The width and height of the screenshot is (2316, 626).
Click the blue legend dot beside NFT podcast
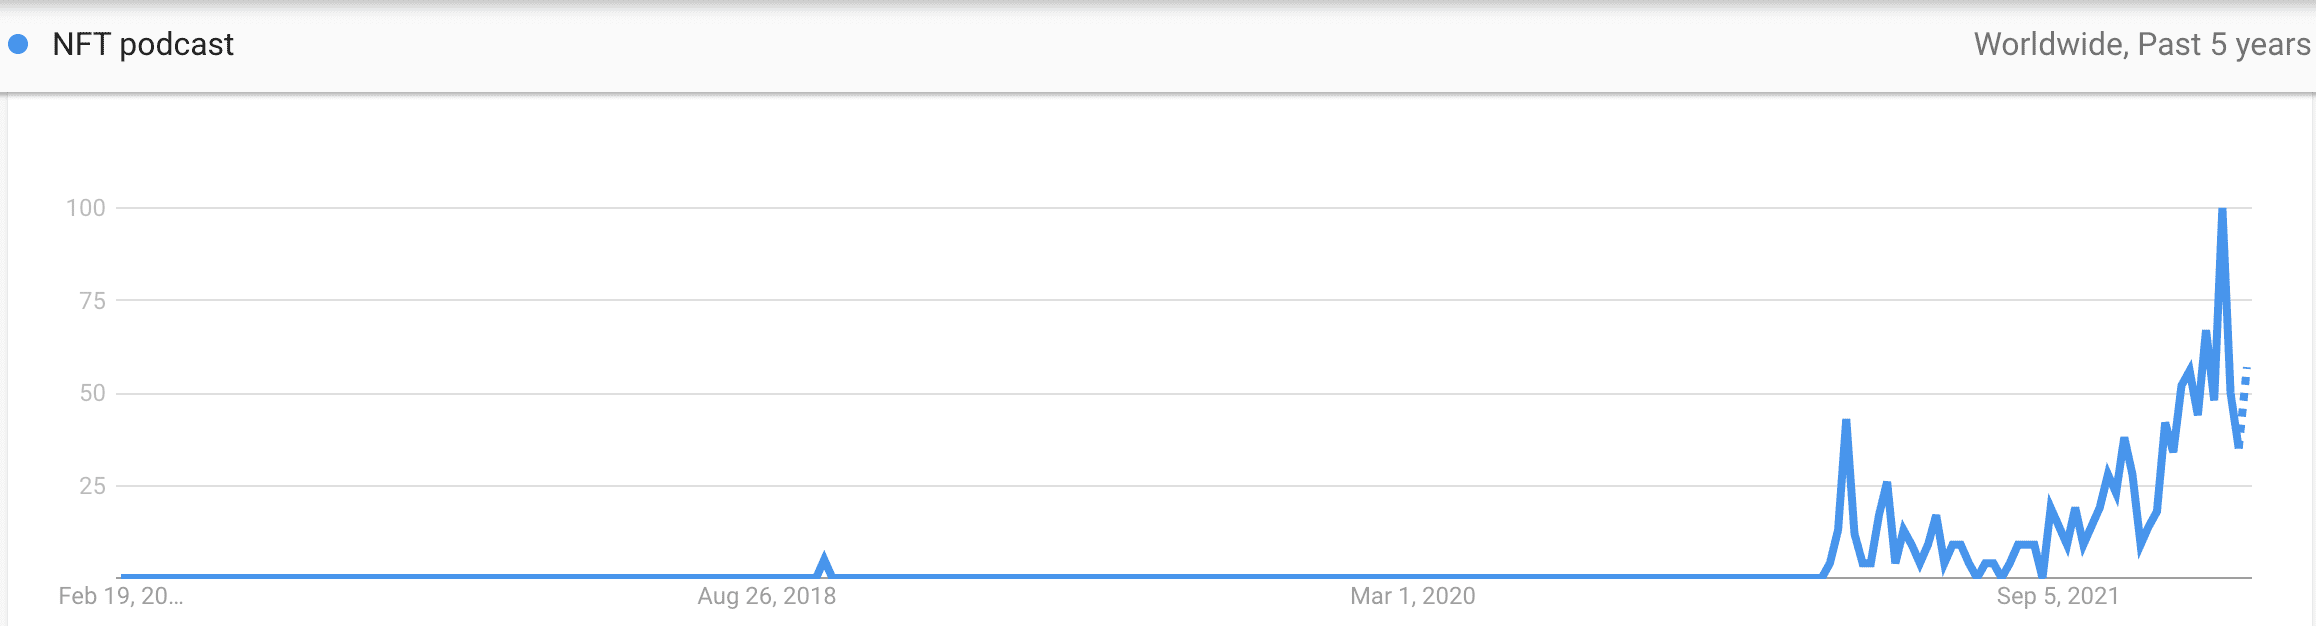click(x=18, y=44)
